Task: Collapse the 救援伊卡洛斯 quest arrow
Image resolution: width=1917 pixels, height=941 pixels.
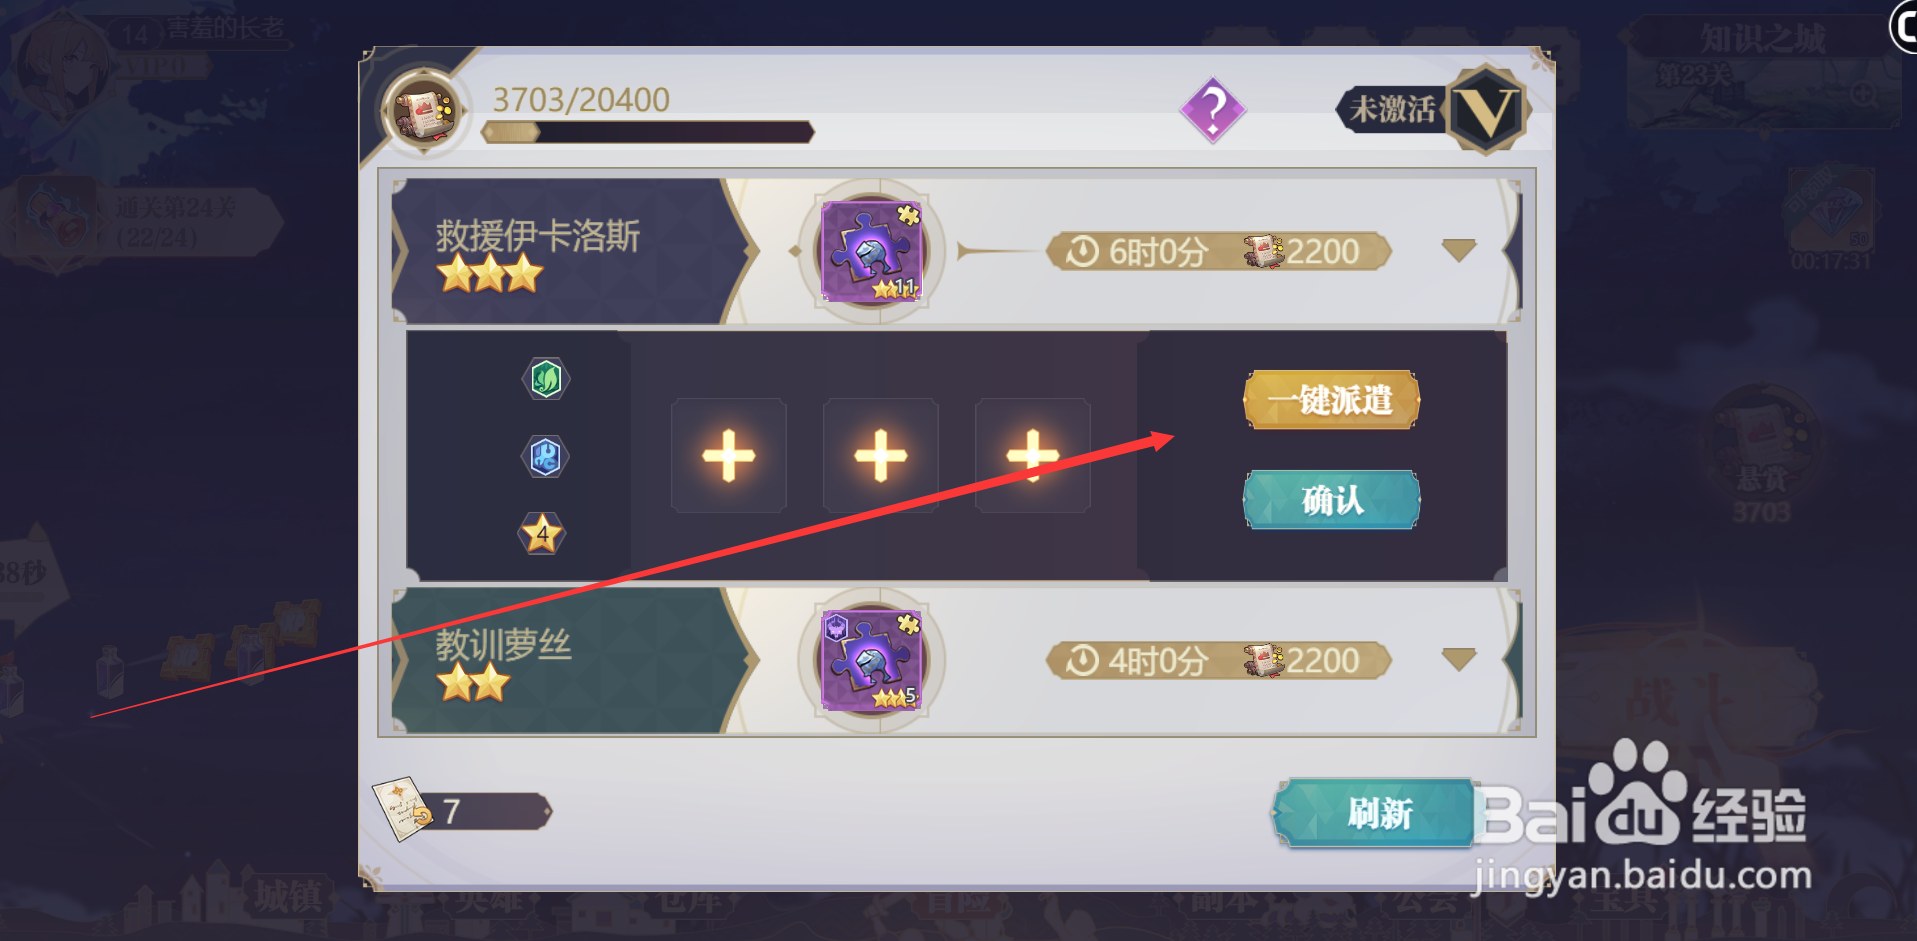Action: click(x=1459, y=250)
